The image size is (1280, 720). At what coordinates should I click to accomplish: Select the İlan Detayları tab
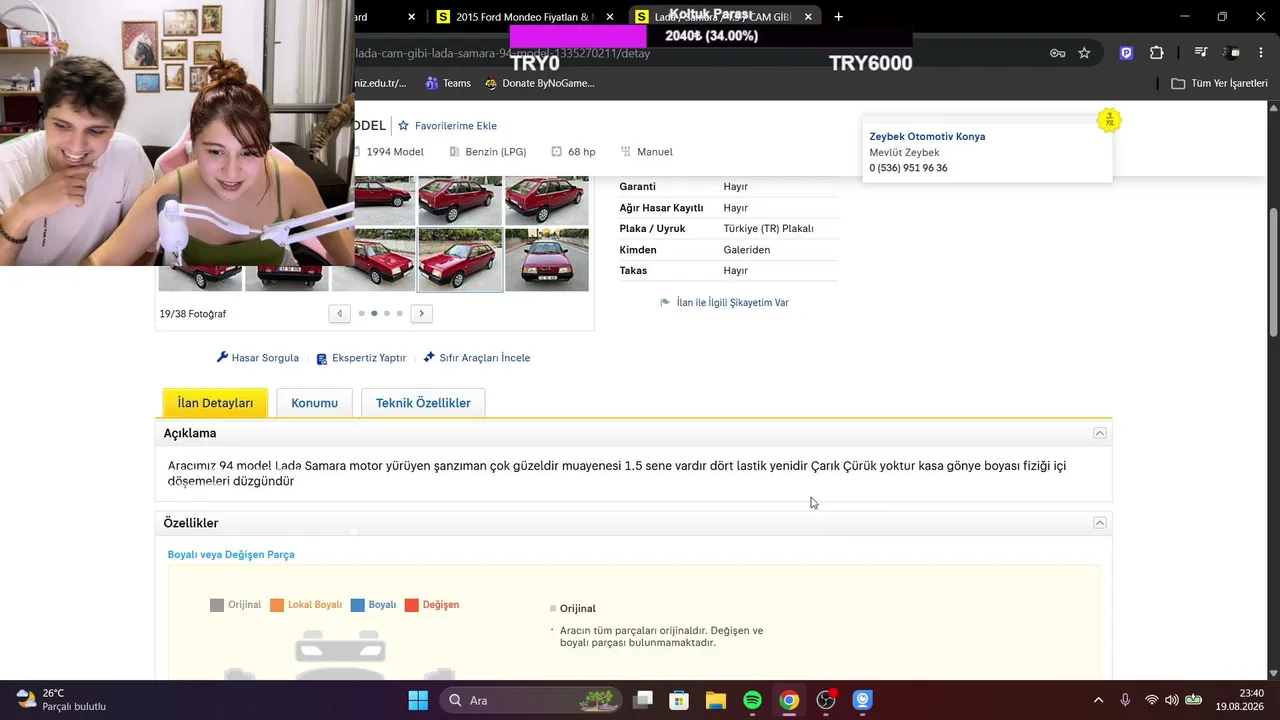click(x=215, y=403)
